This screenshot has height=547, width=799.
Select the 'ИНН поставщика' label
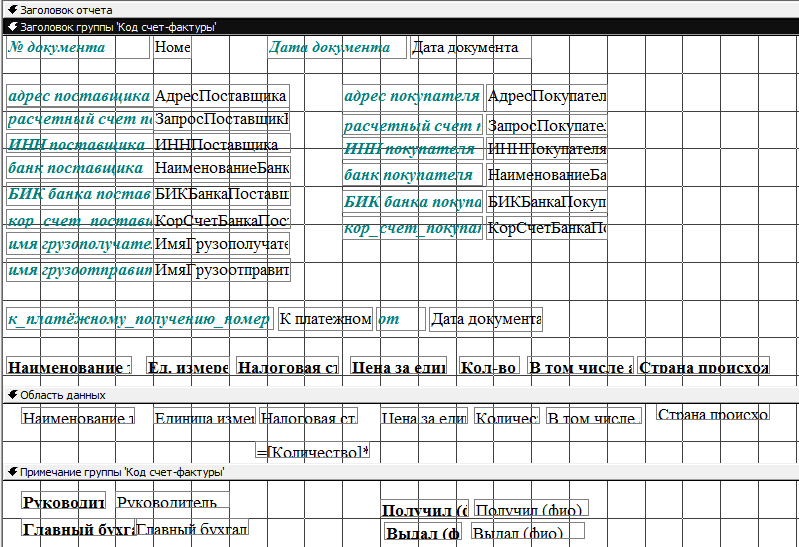pyautogui.click(x=79, y=144)
